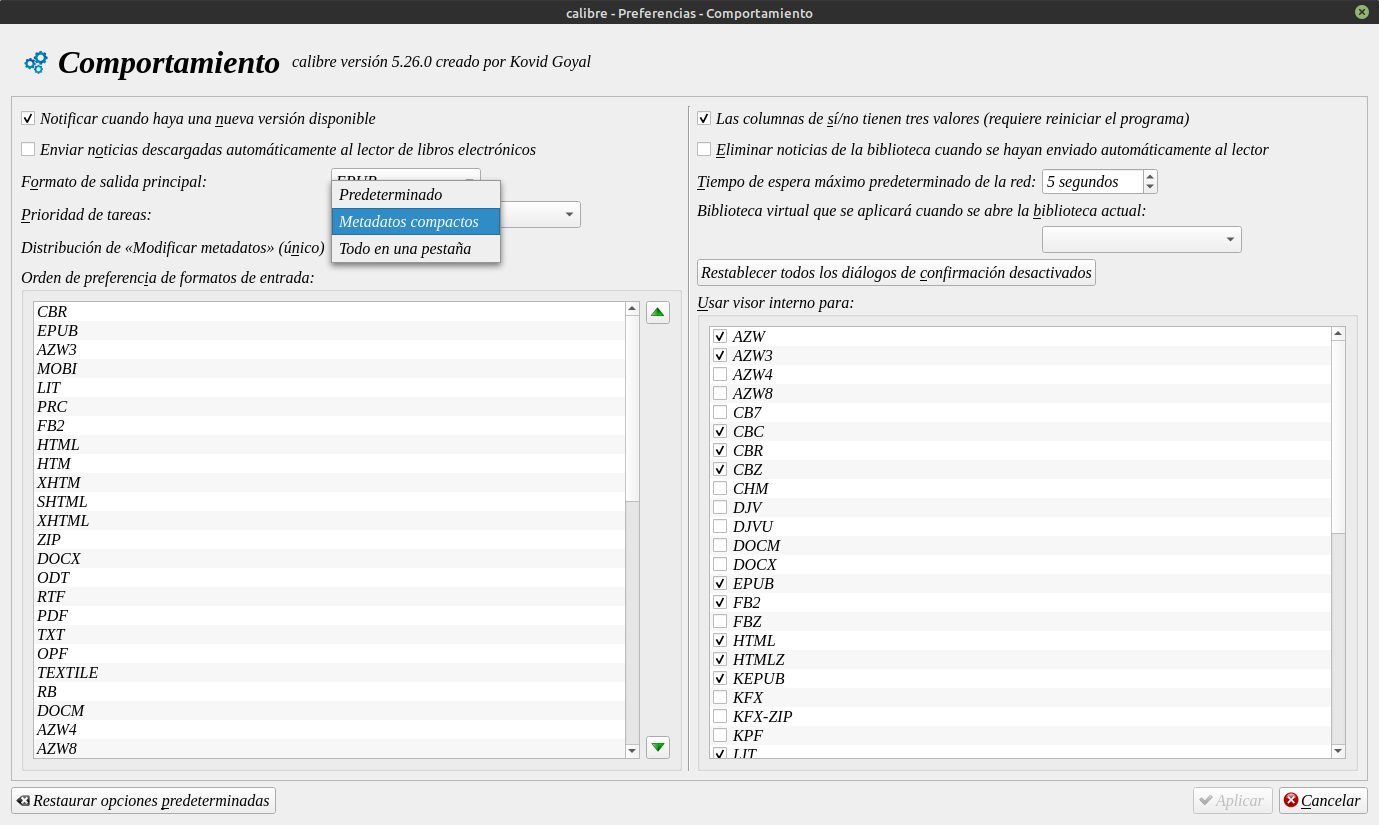The image size is (1379, 825).
Task: Uncheck HTMLZ in the internal viewer list
Action: point(720,660)
